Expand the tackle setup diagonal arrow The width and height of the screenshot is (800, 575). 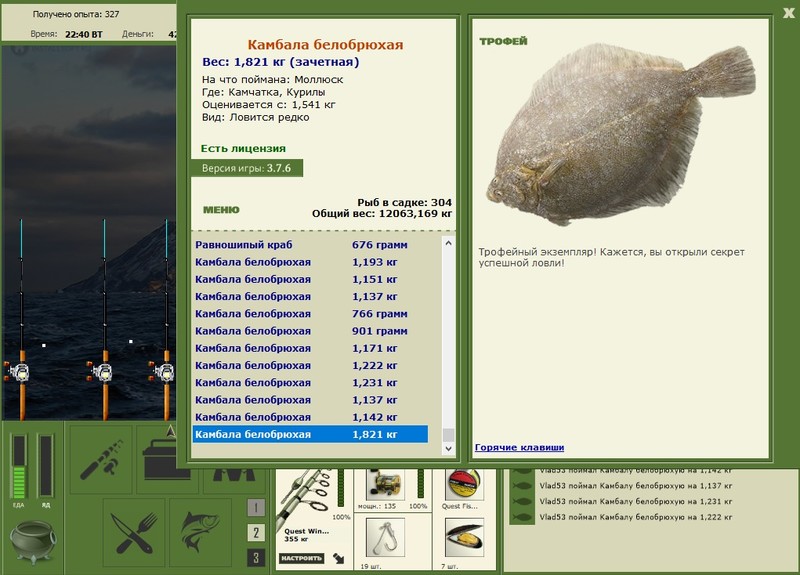(x=338, y=558)
